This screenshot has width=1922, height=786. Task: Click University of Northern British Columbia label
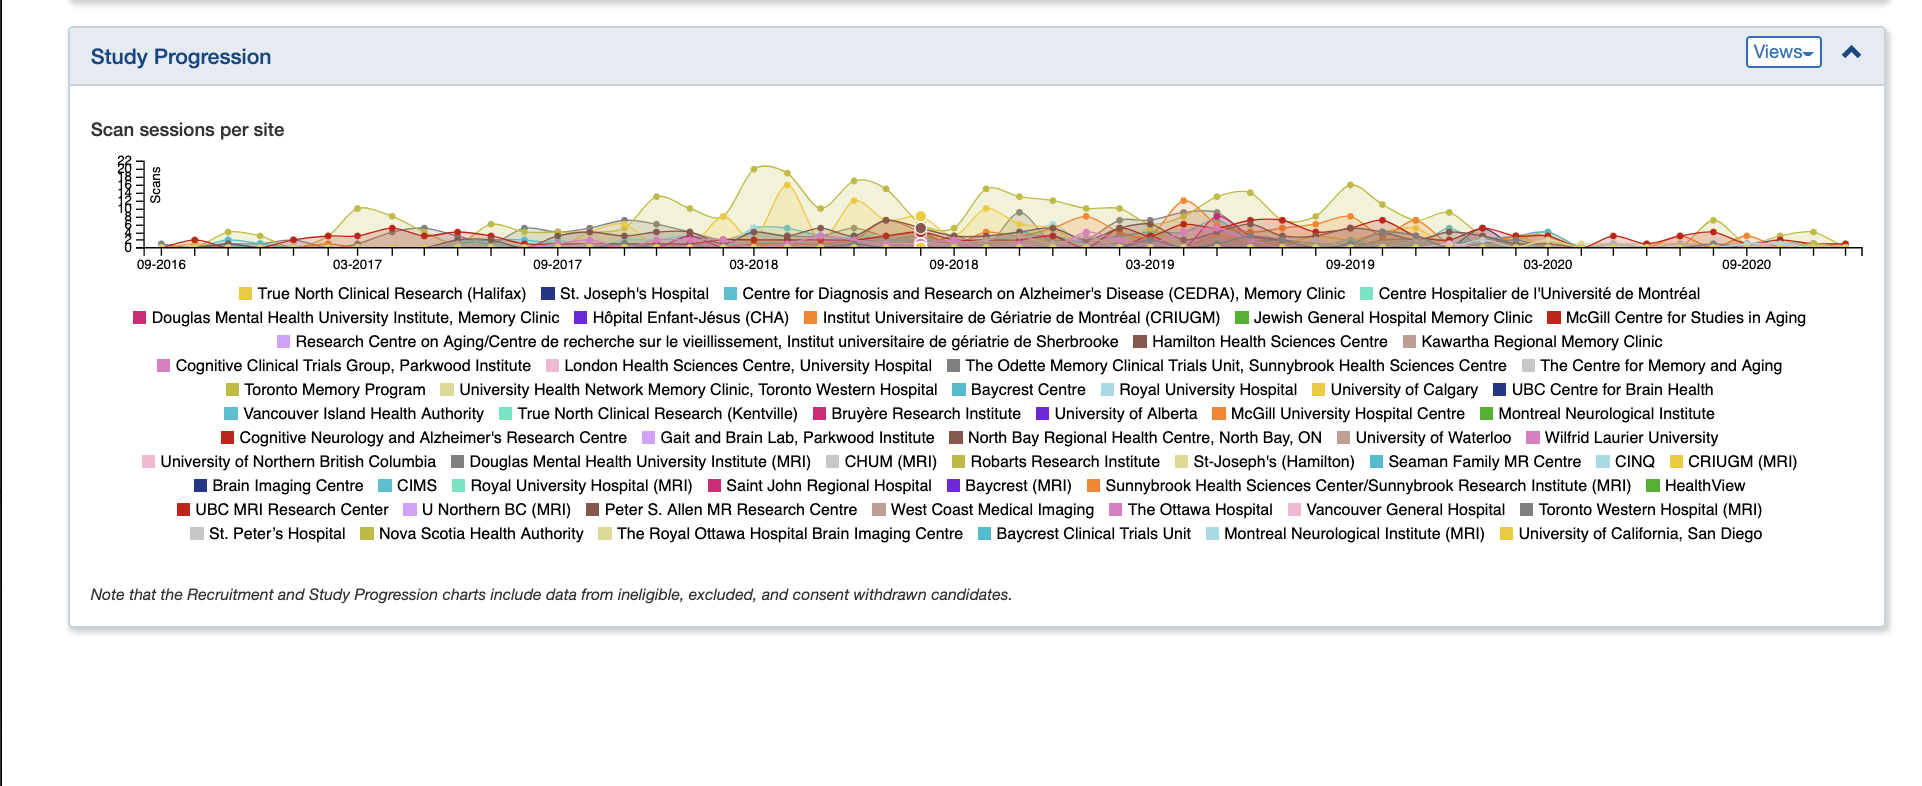[298, 462]
